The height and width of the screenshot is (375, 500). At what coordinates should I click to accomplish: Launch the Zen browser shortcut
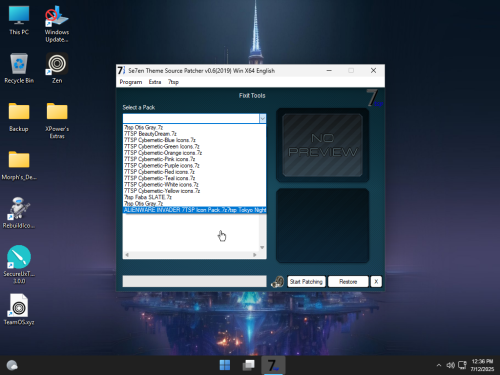pos(57,68)
